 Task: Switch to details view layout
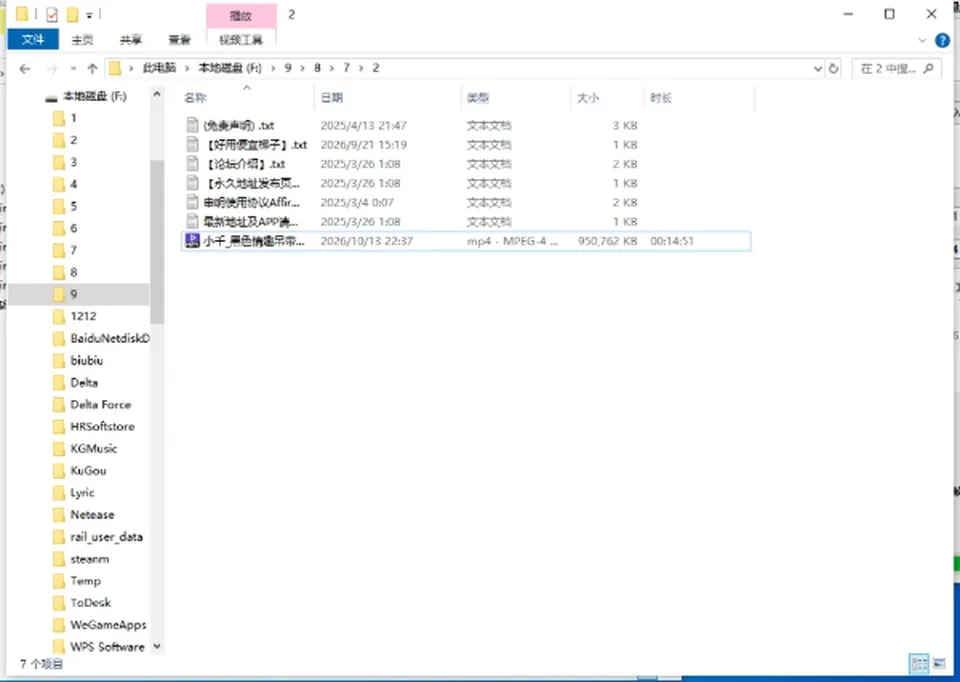pos(919,664)
